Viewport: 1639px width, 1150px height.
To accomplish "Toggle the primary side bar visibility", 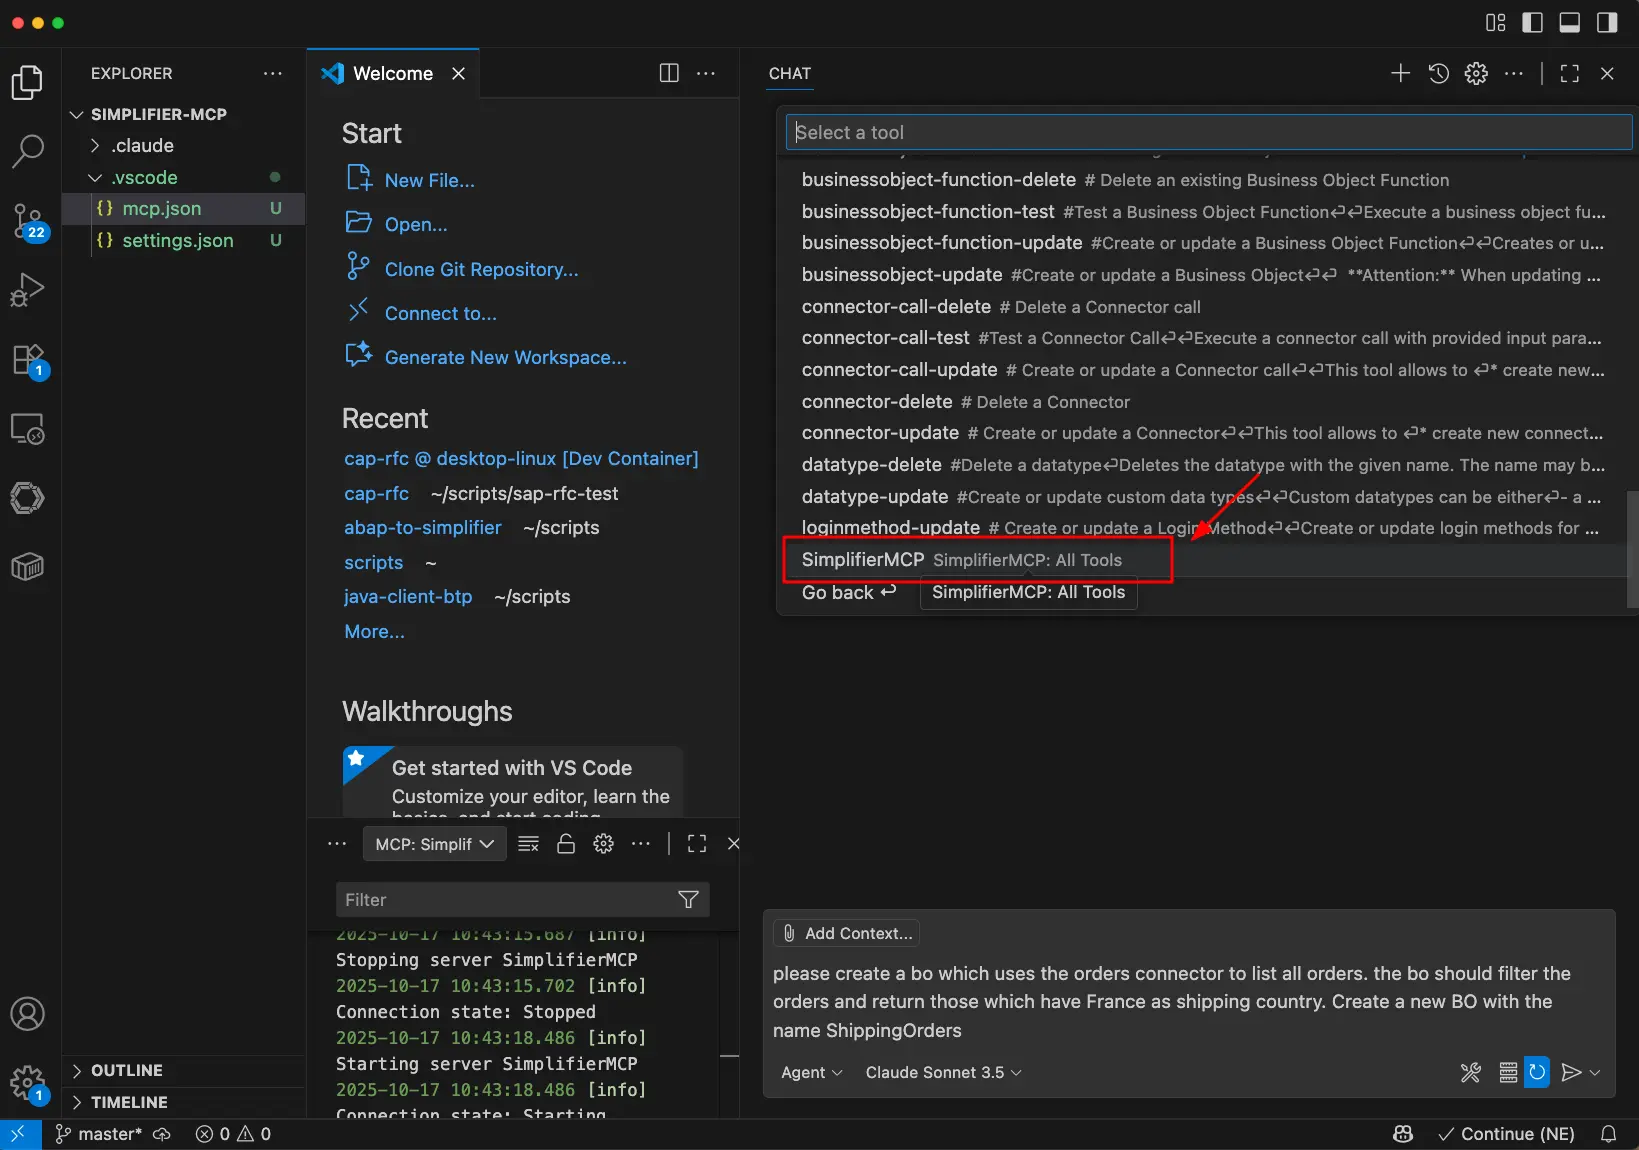I will pos(1532,23).
